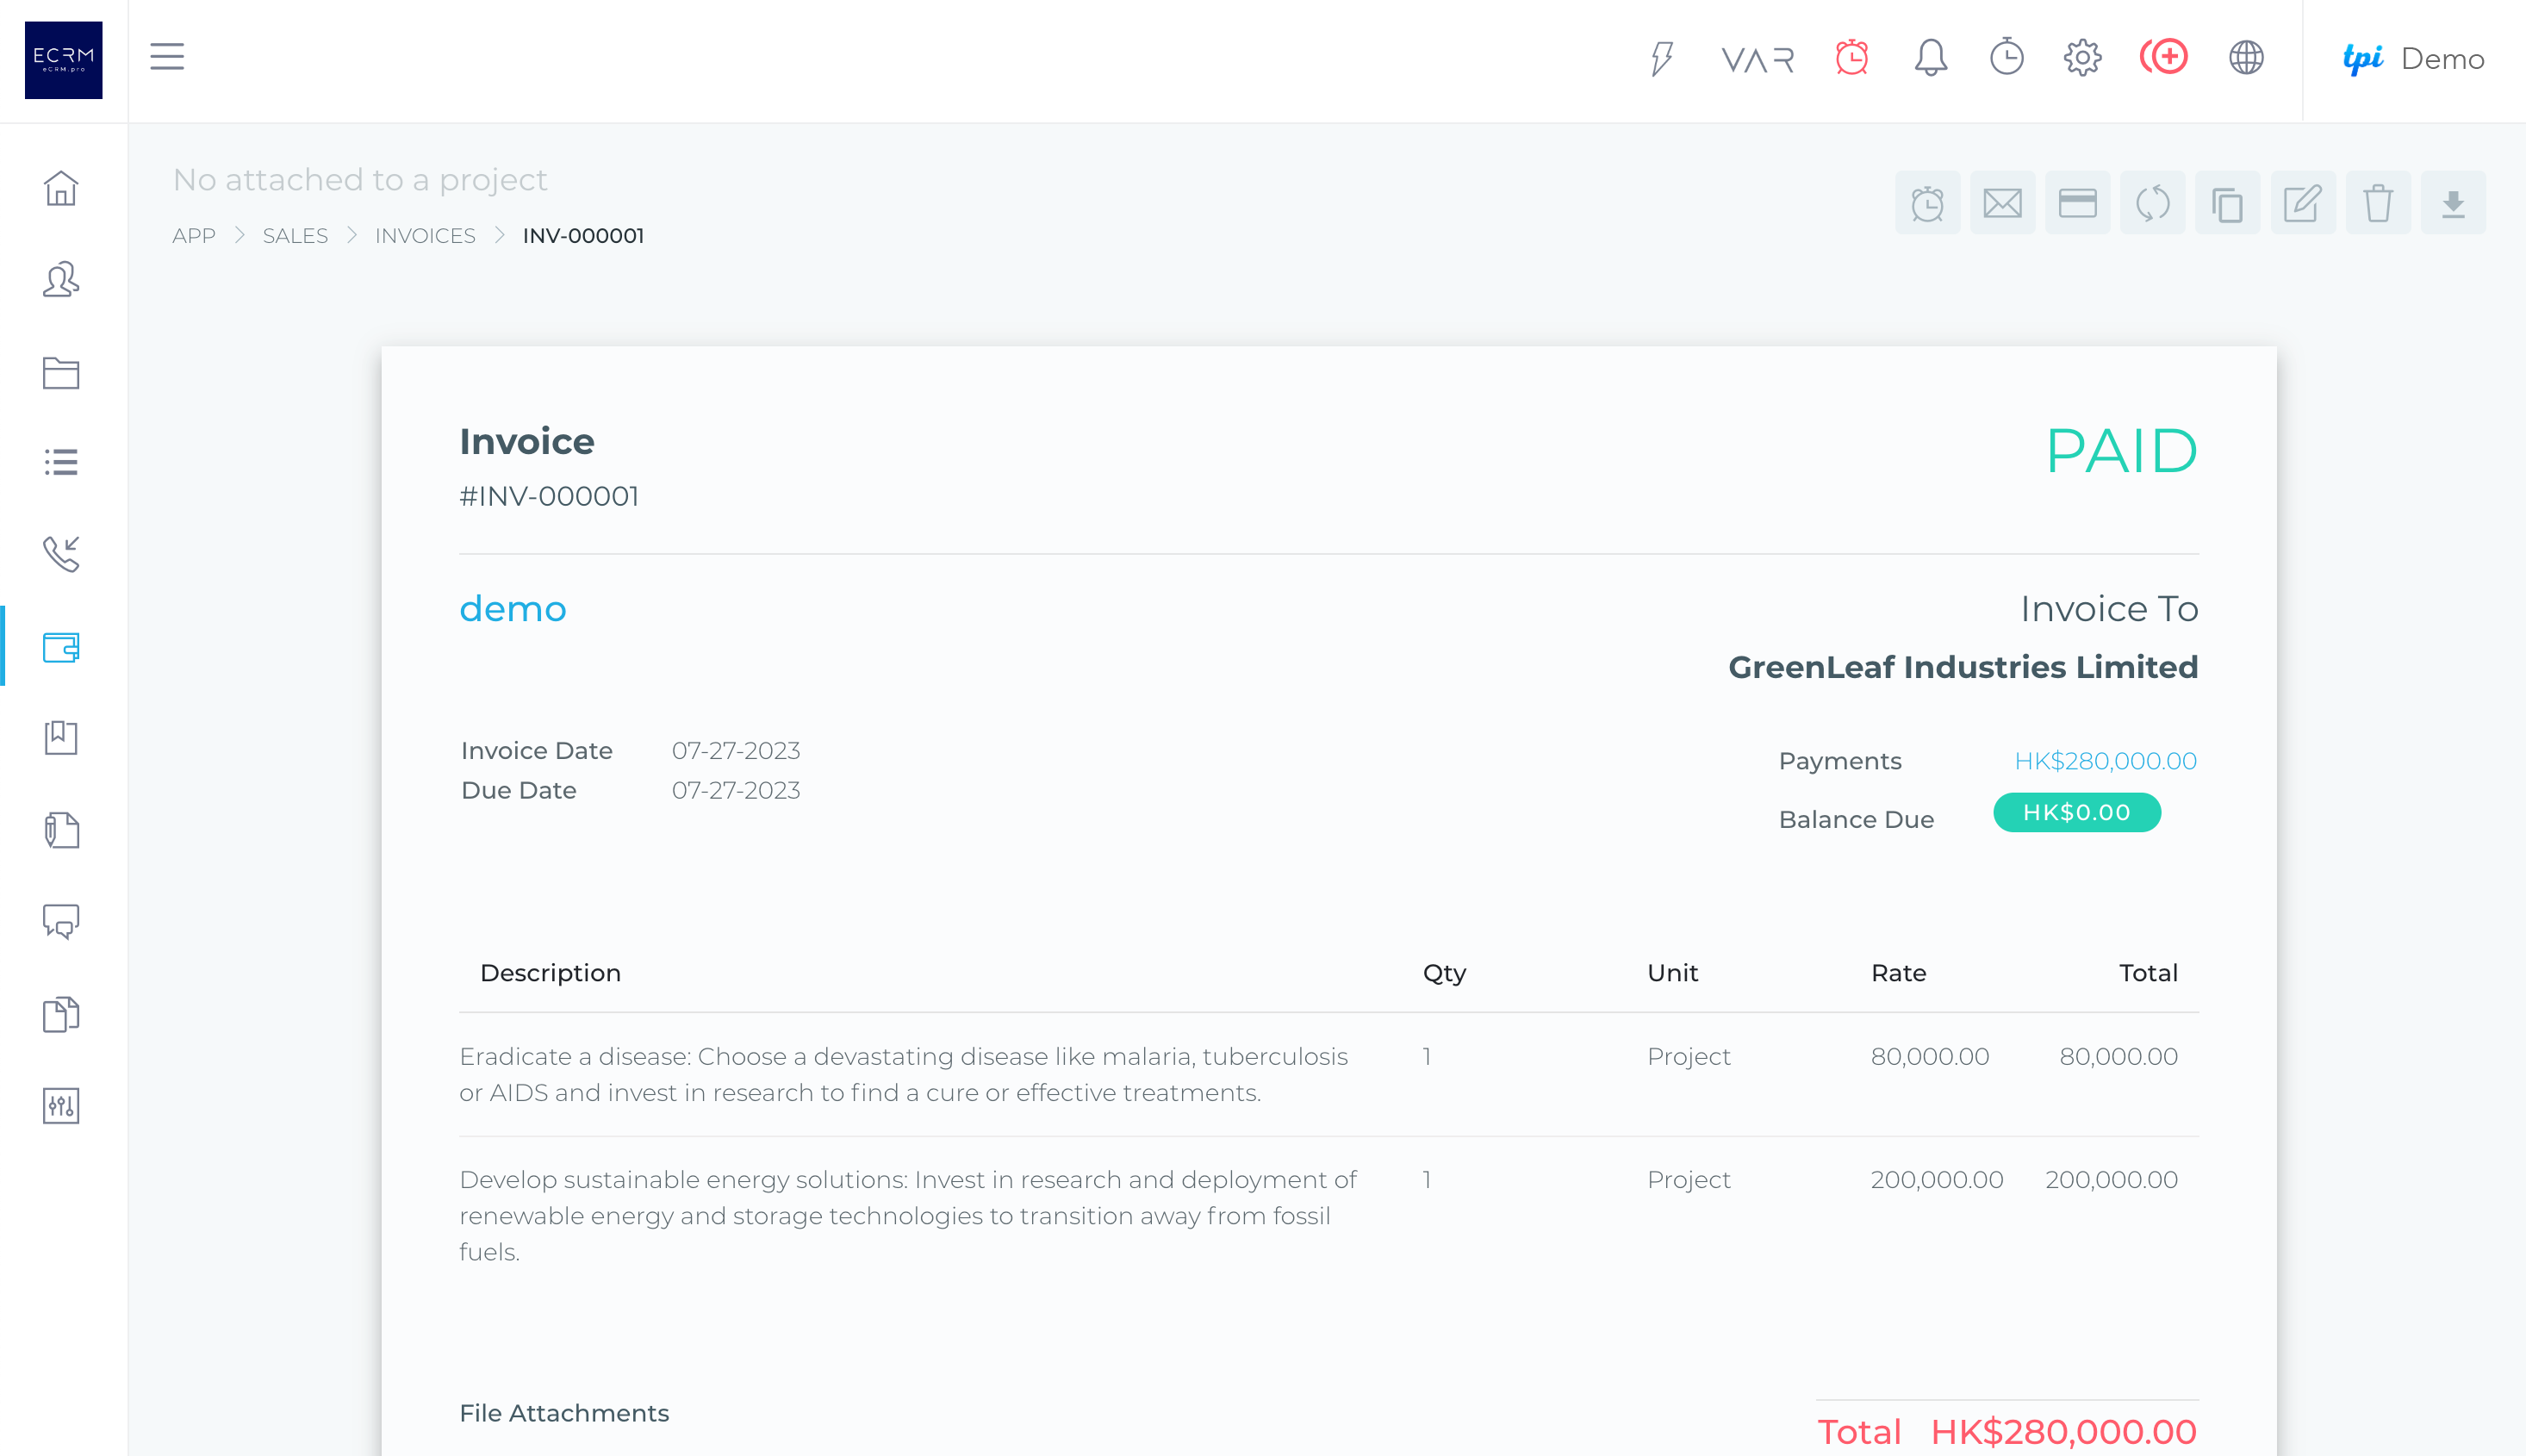Viewport: 2526px width, 1456px height.
Task: Open GreenLeaf Industries Limited client
Action: [x=1963, y=667]
